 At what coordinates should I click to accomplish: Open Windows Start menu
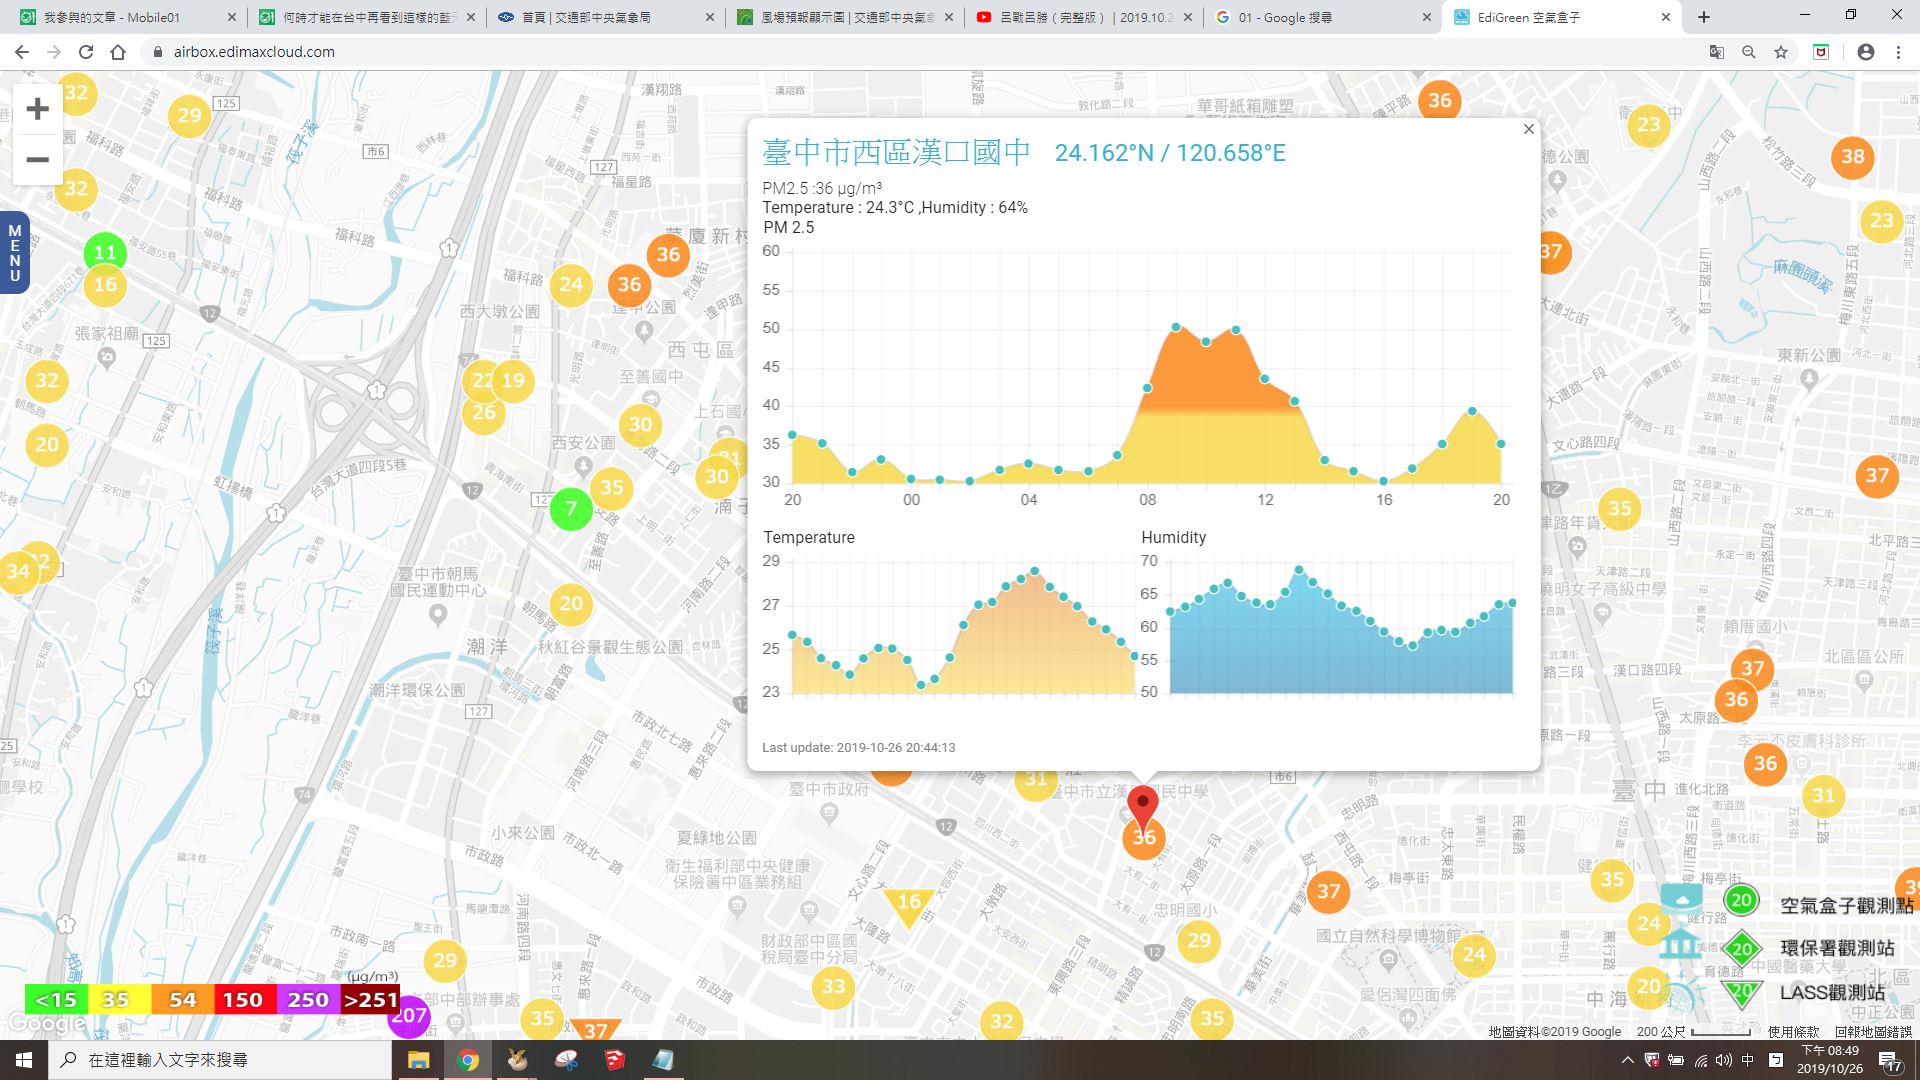point(24,1060)
